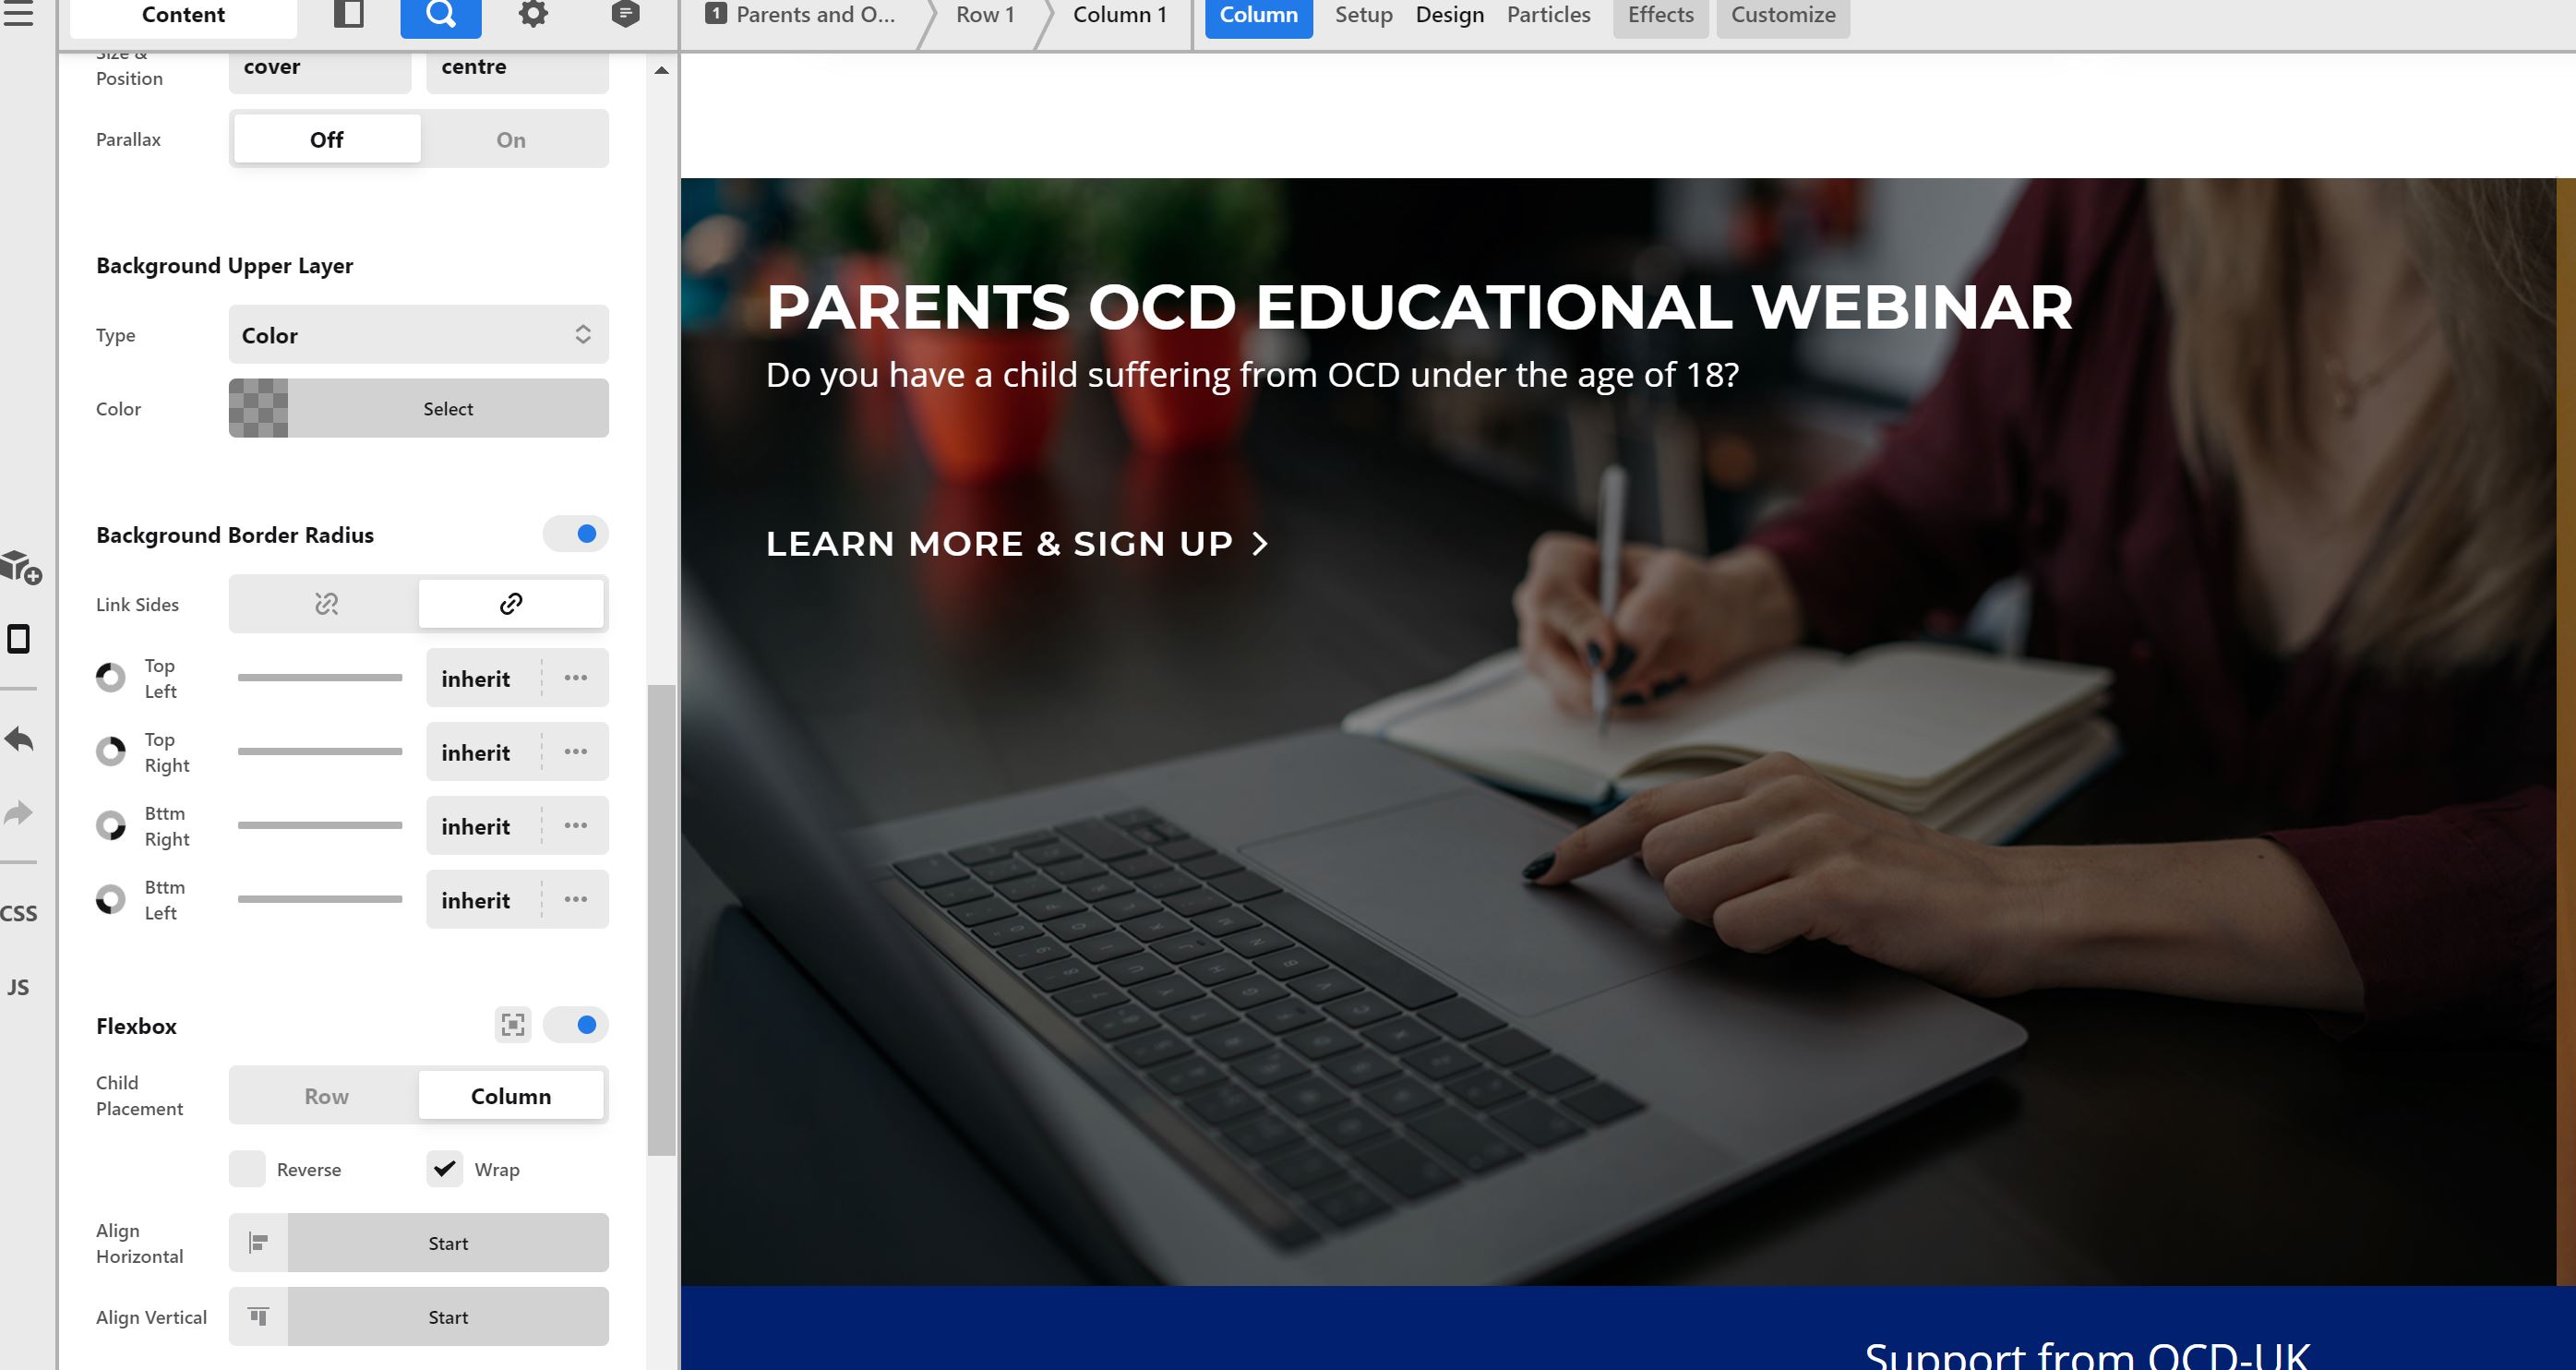Click the search magnifier icon

coord(441,15)
